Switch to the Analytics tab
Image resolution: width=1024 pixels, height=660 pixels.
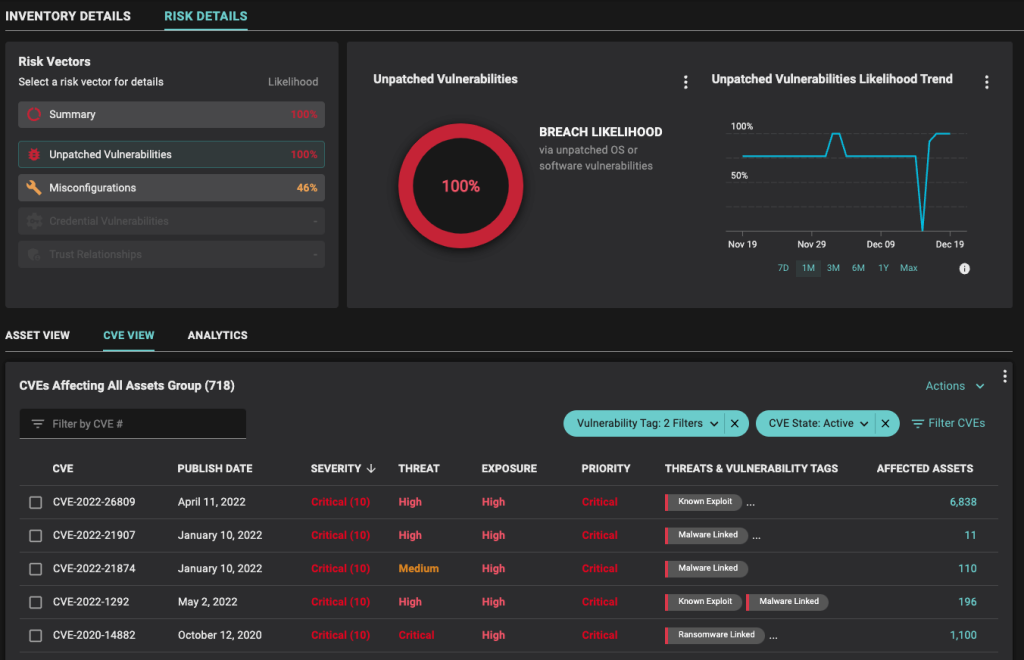click(217, 335)
